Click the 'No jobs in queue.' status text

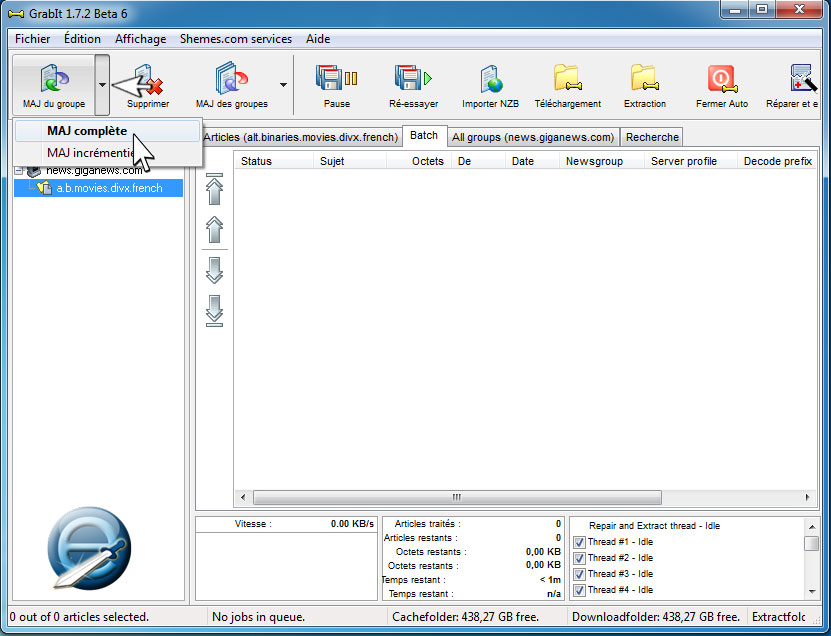coord(259,617)
